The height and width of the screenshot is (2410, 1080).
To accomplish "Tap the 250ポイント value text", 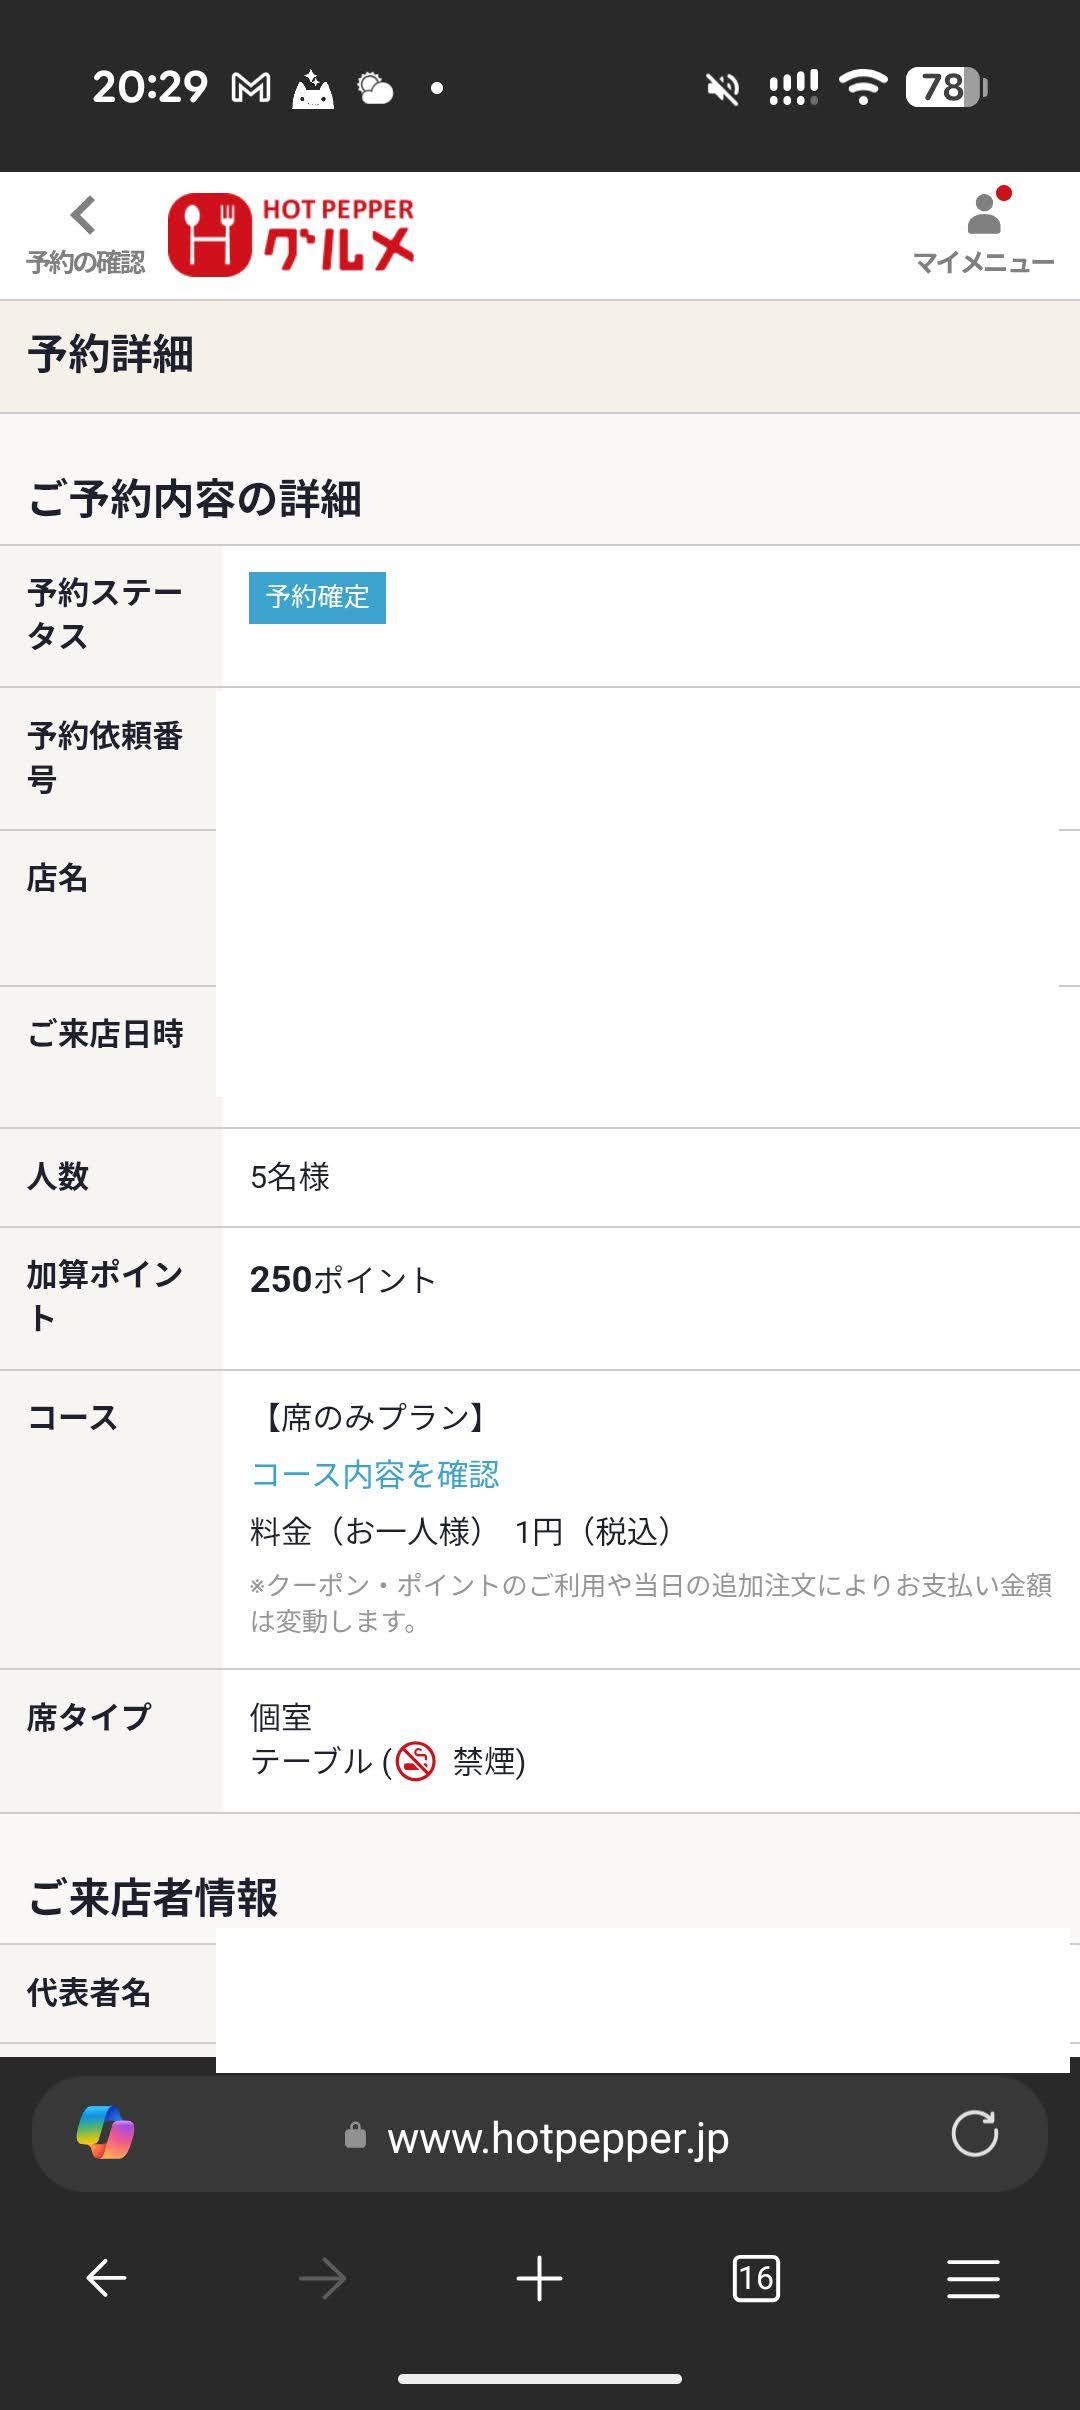I will point(343,1279).
